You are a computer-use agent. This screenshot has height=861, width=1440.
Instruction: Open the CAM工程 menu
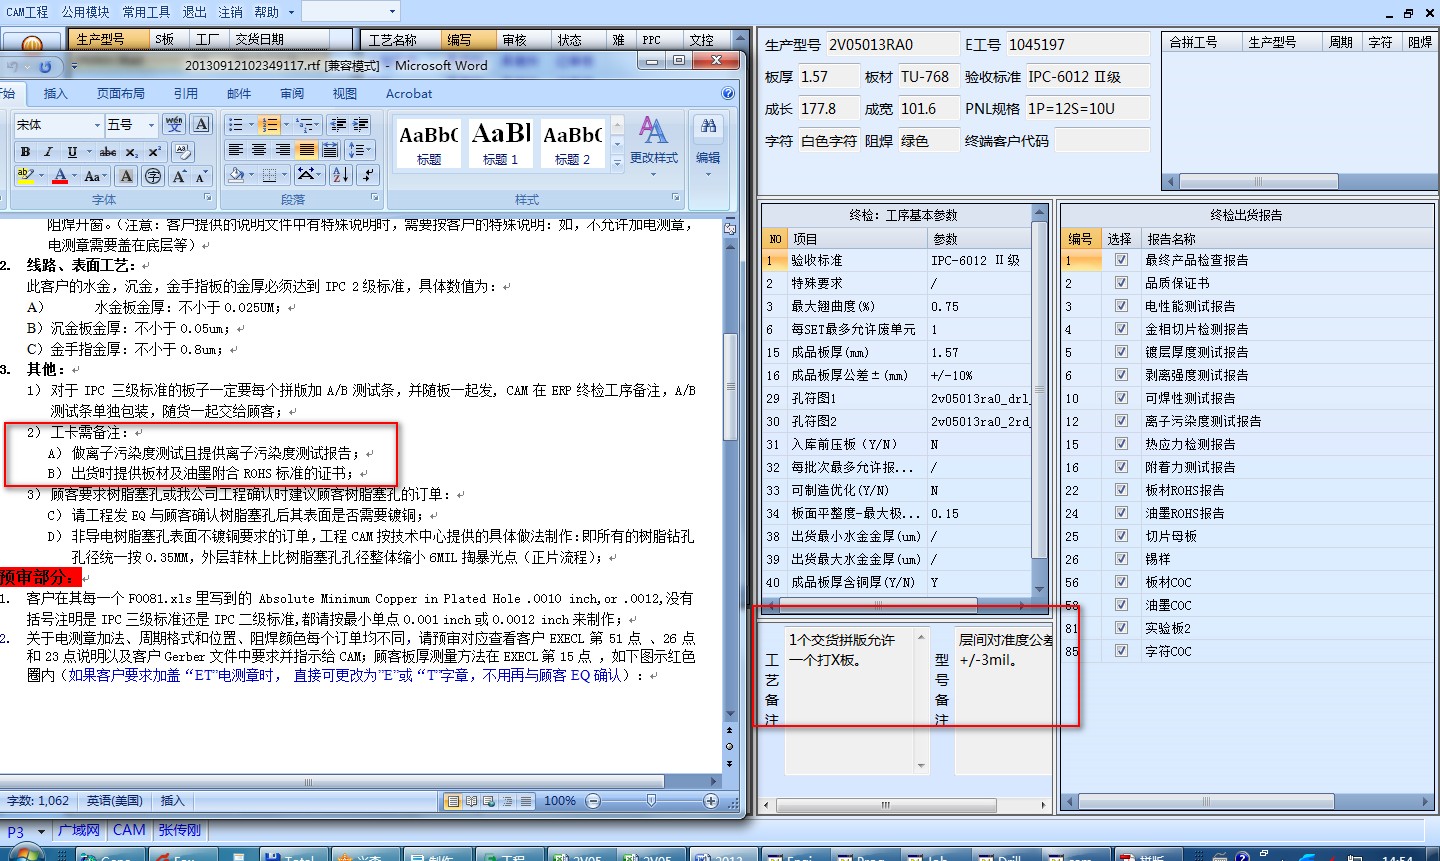coord(27,12)
